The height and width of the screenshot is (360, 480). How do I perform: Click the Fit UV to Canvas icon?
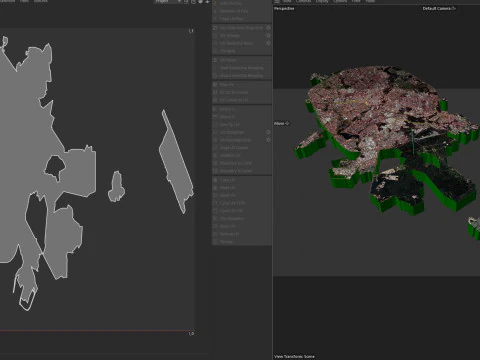pos(215,92)
